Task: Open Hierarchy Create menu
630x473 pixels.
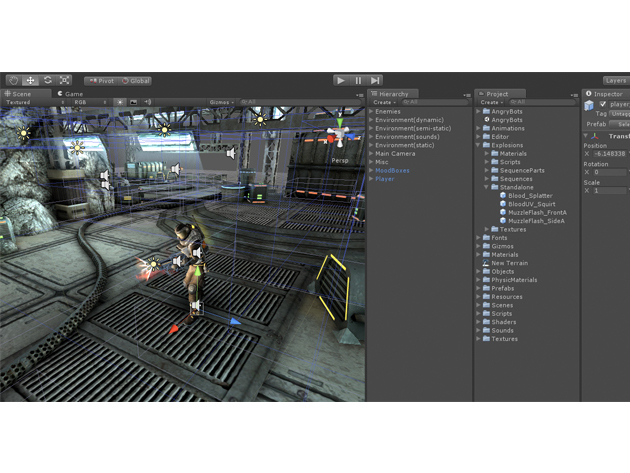Action: coord(384,102)
